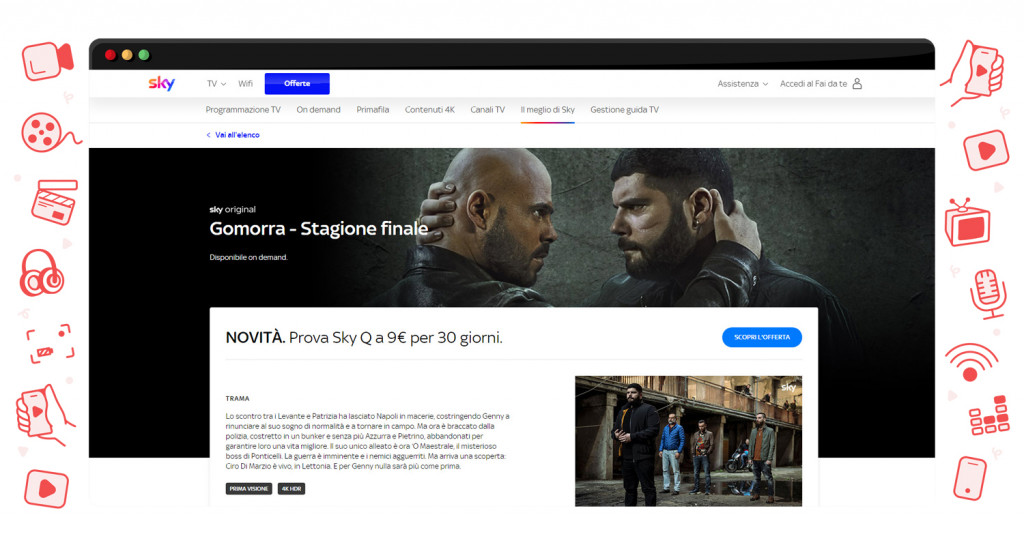
Task: Click the NOVITÀ Prova Sky Q promo text
Action: tap(364, 337)
